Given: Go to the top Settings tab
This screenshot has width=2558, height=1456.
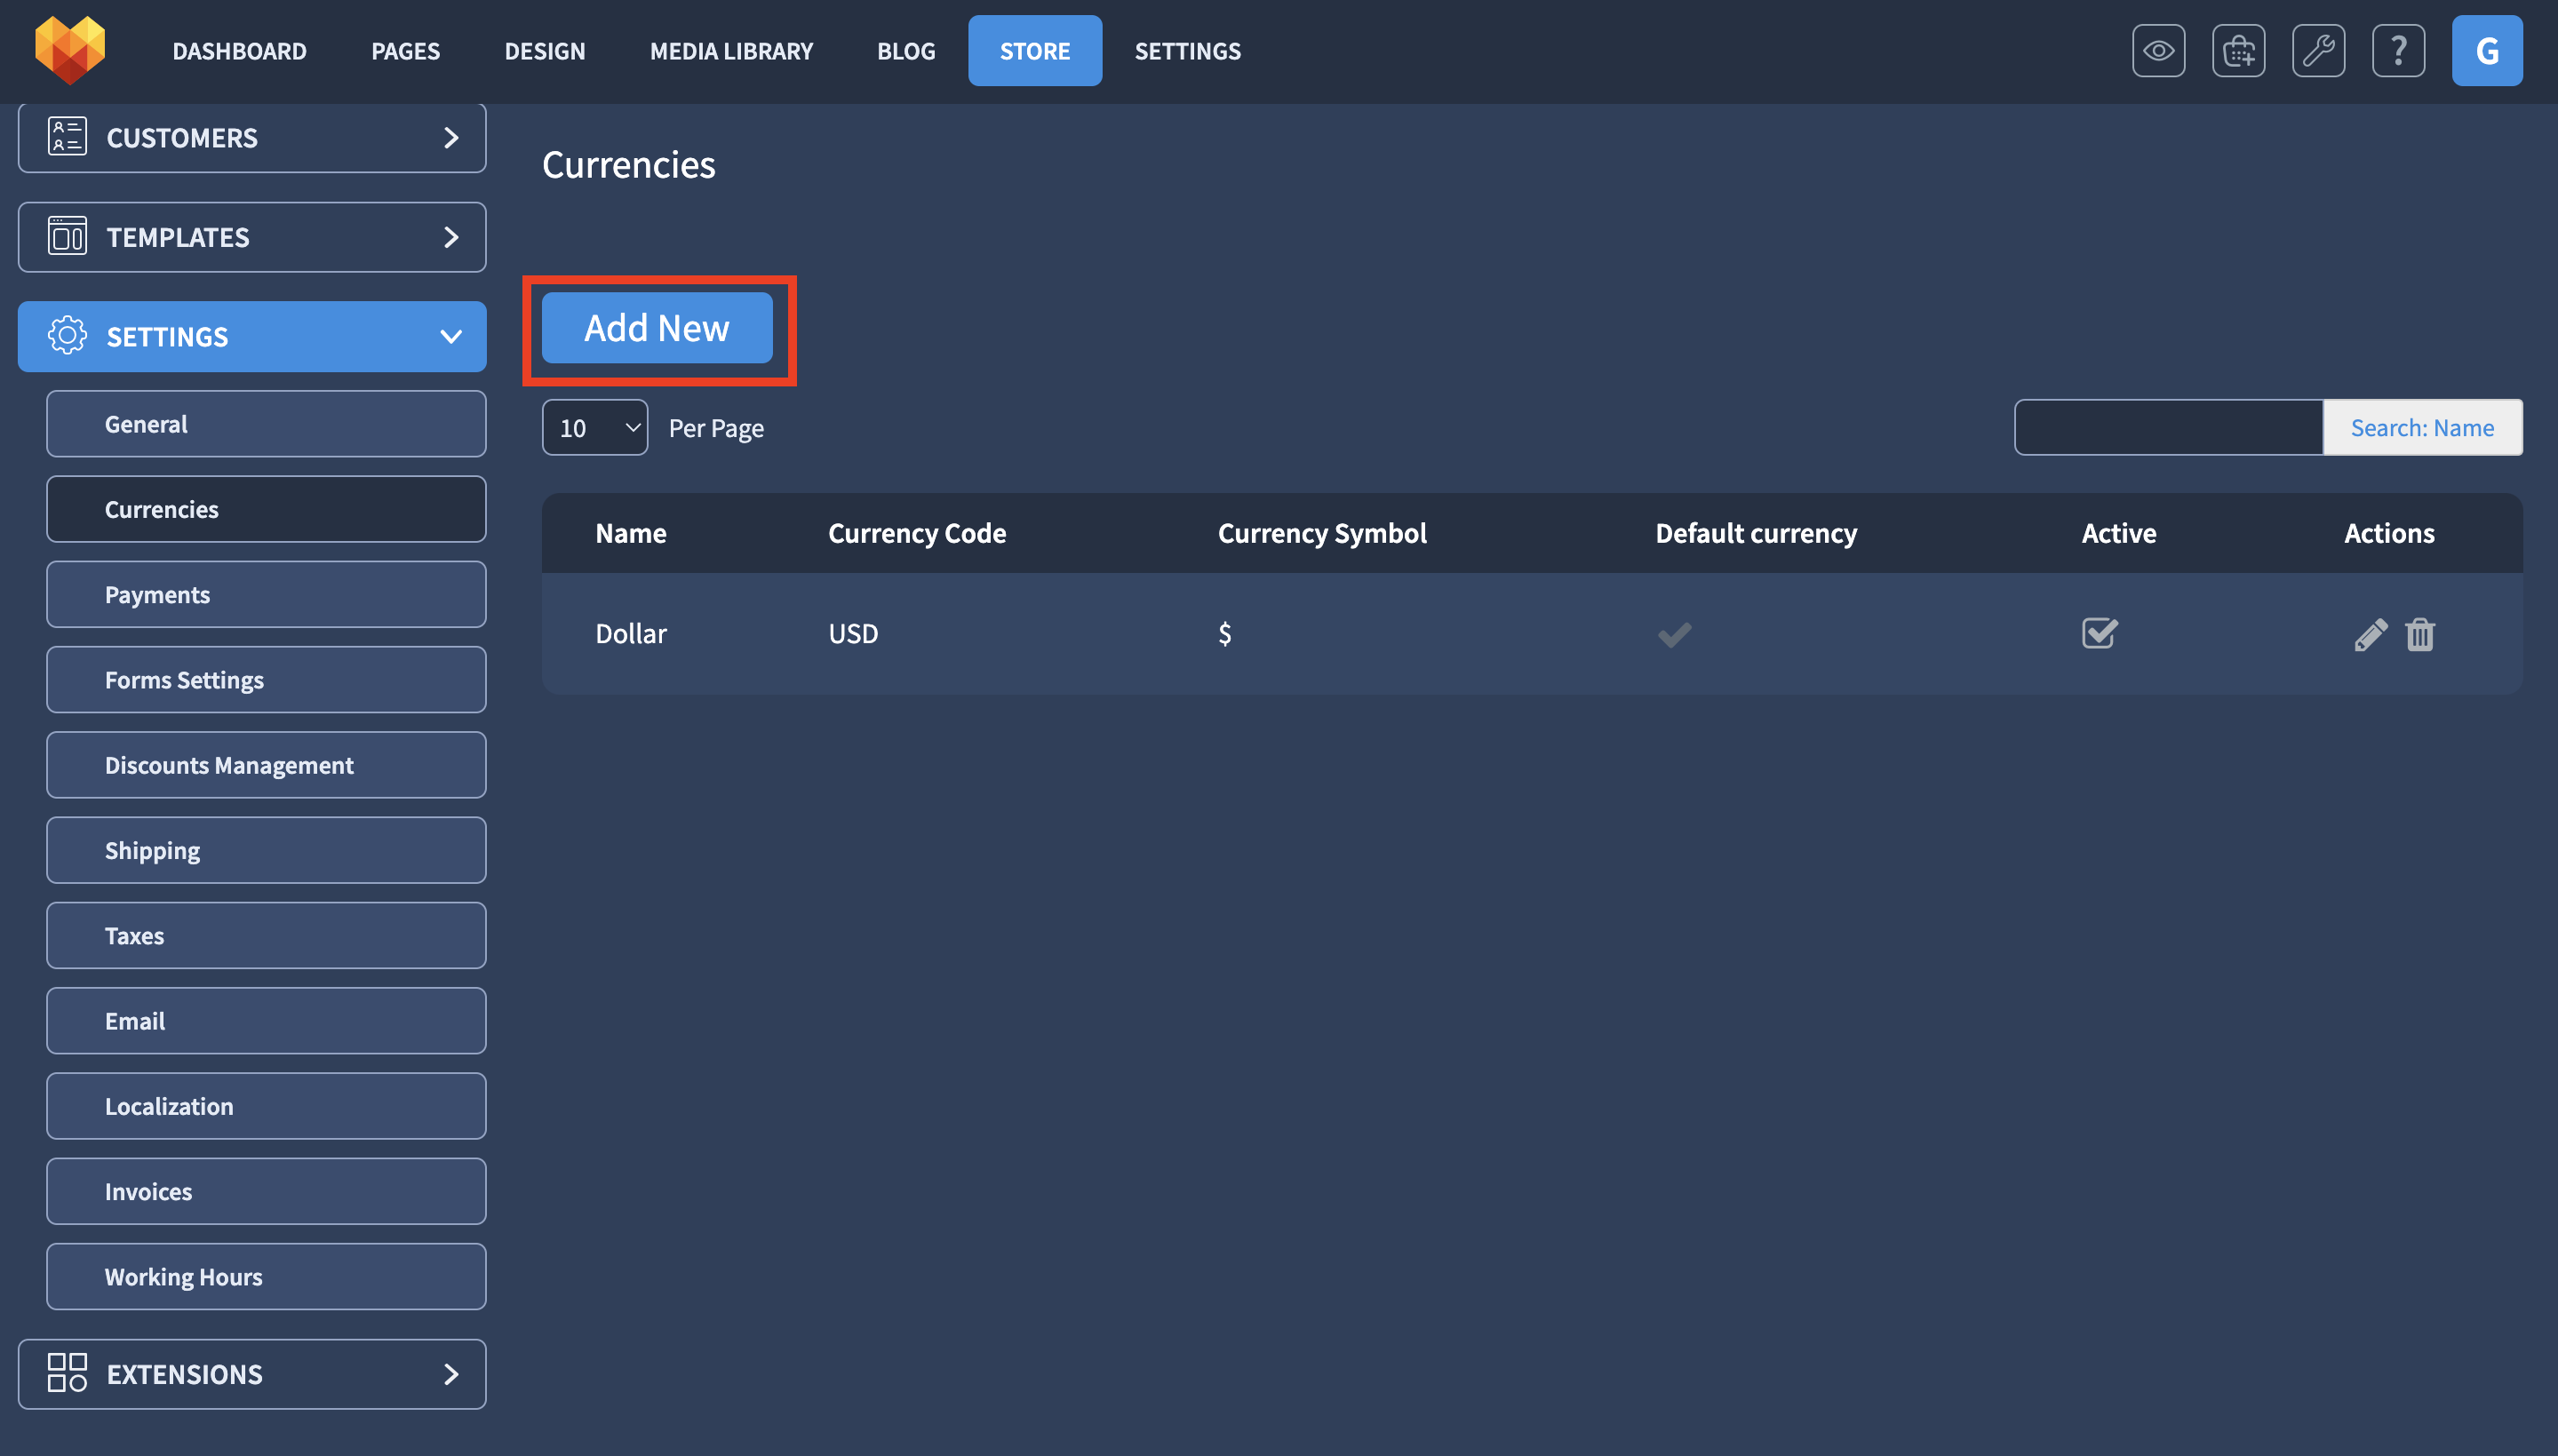Looking at the screenshot, I should (1187, 51).
